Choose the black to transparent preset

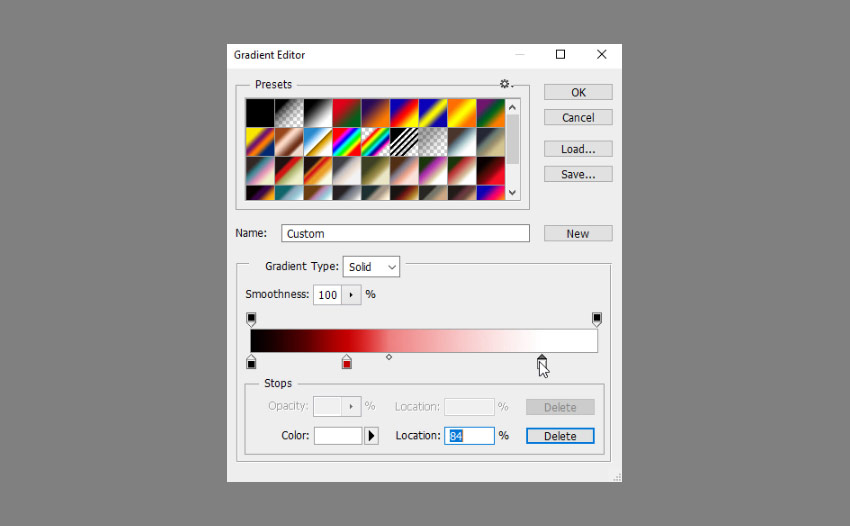click(289, 113)
